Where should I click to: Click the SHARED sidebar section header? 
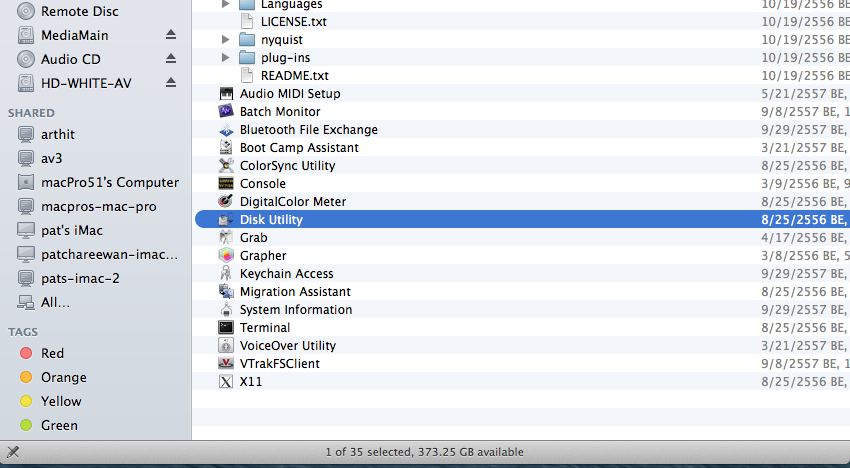coord(31,113)
